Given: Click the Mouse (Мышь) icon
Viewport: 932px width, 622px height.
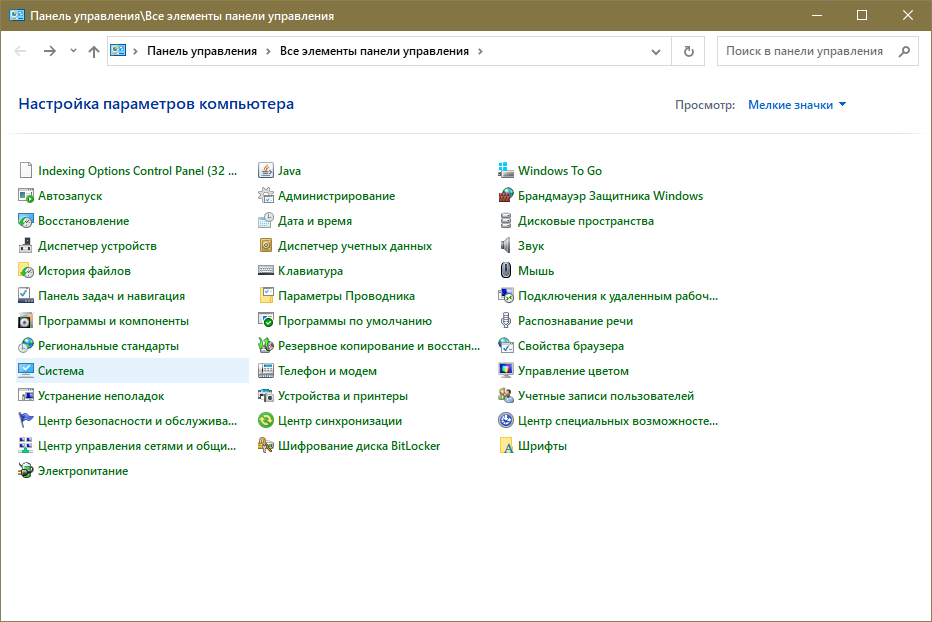Looking at the screenshot, I should pos(506,271).
